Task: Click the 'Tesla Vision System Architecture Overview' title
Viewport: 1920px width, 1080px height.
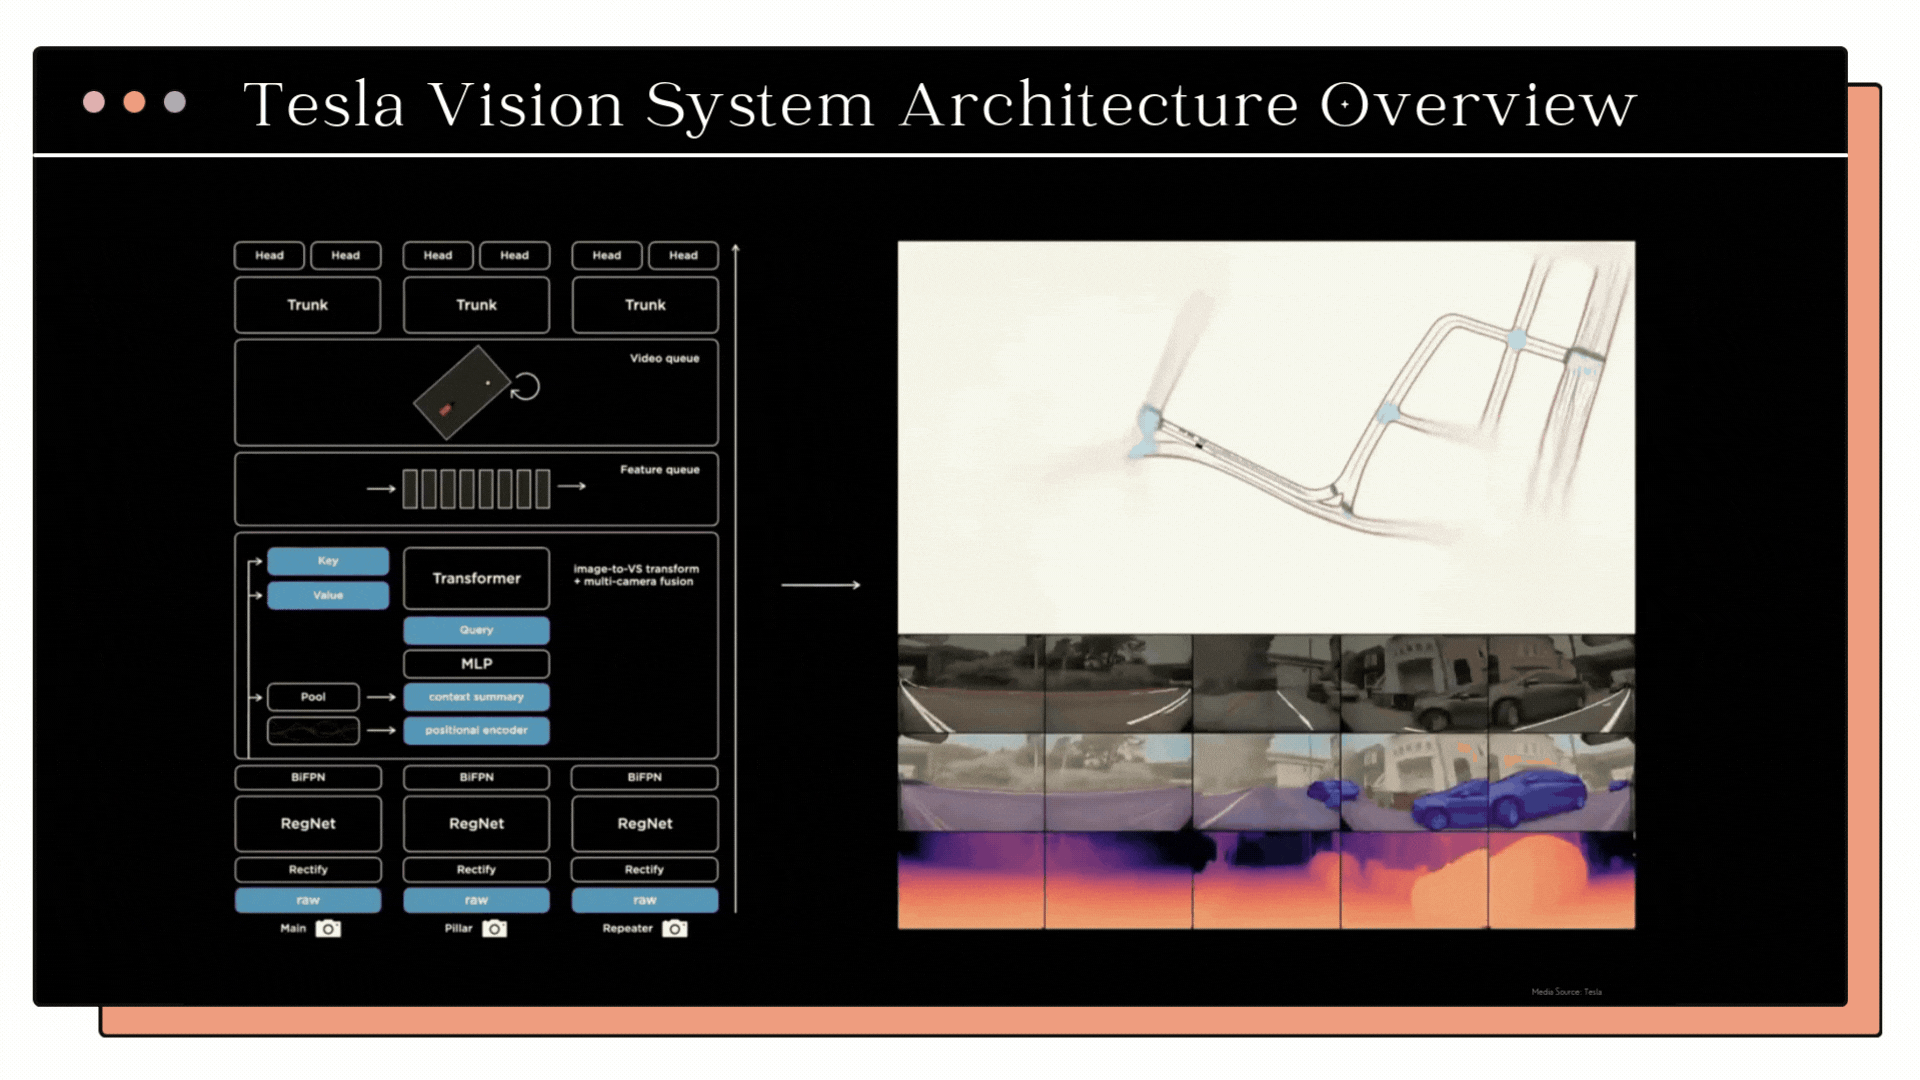Action: [940, 104]
